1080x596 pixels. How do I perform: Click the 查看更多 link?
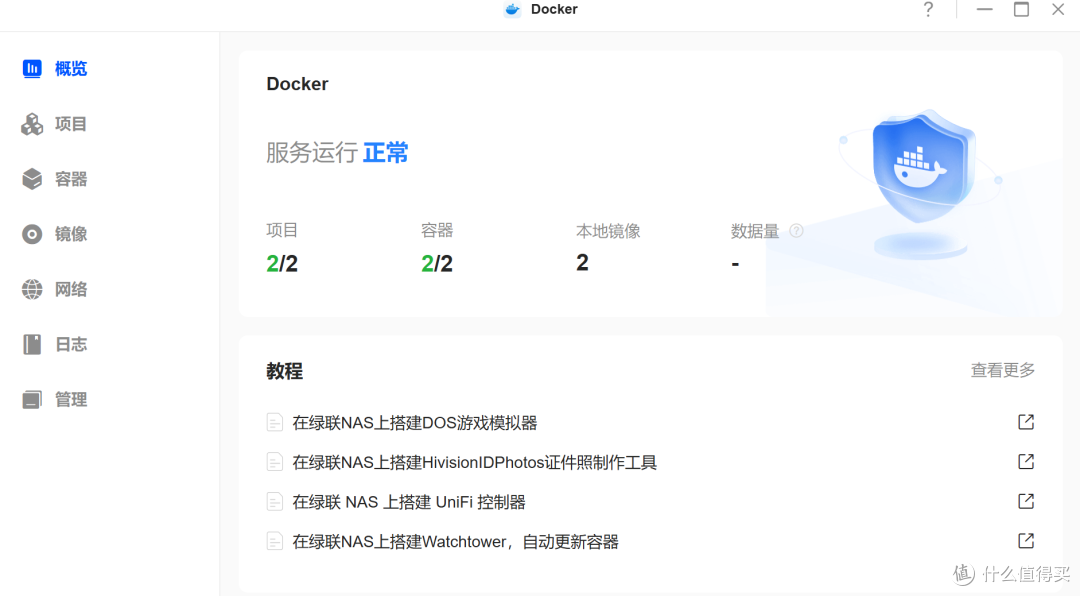1002,371
